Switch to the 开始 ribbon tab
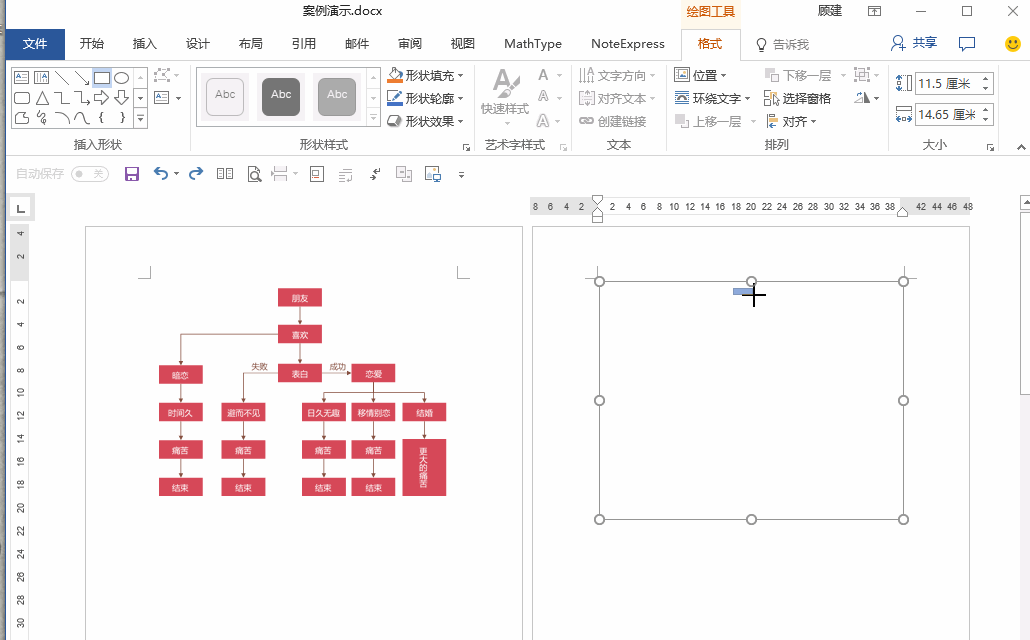Viewport: 1030px width, 640px height. (x=91, y=44)
